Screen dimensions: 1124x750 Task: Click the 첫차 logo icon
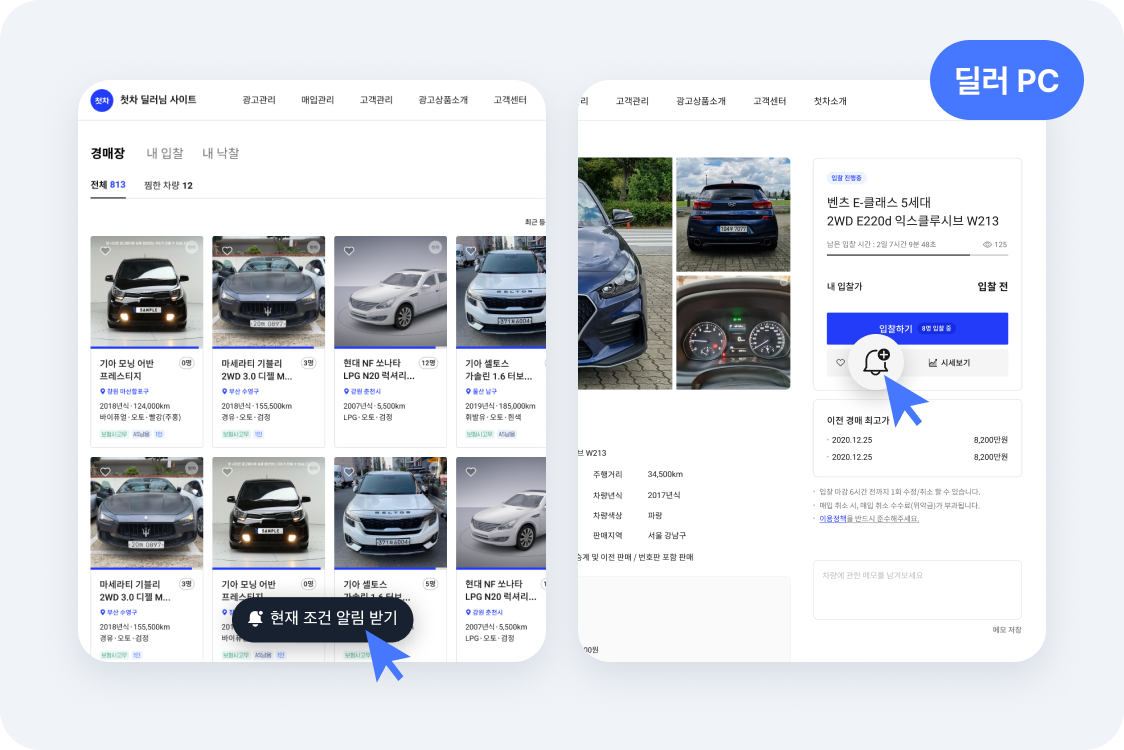tap(101, 100)
